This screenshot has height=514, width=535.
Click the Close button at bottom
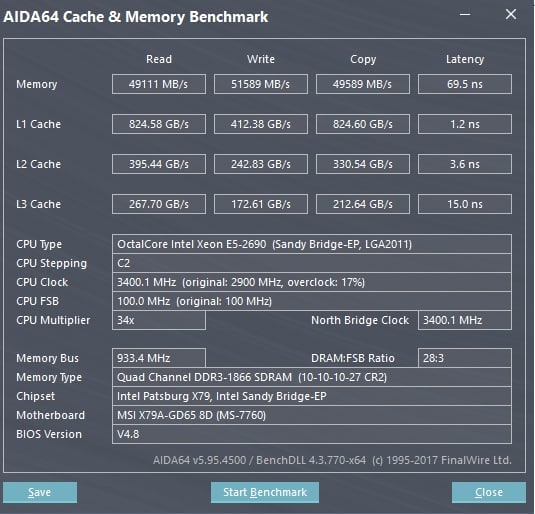coord(489,492)
